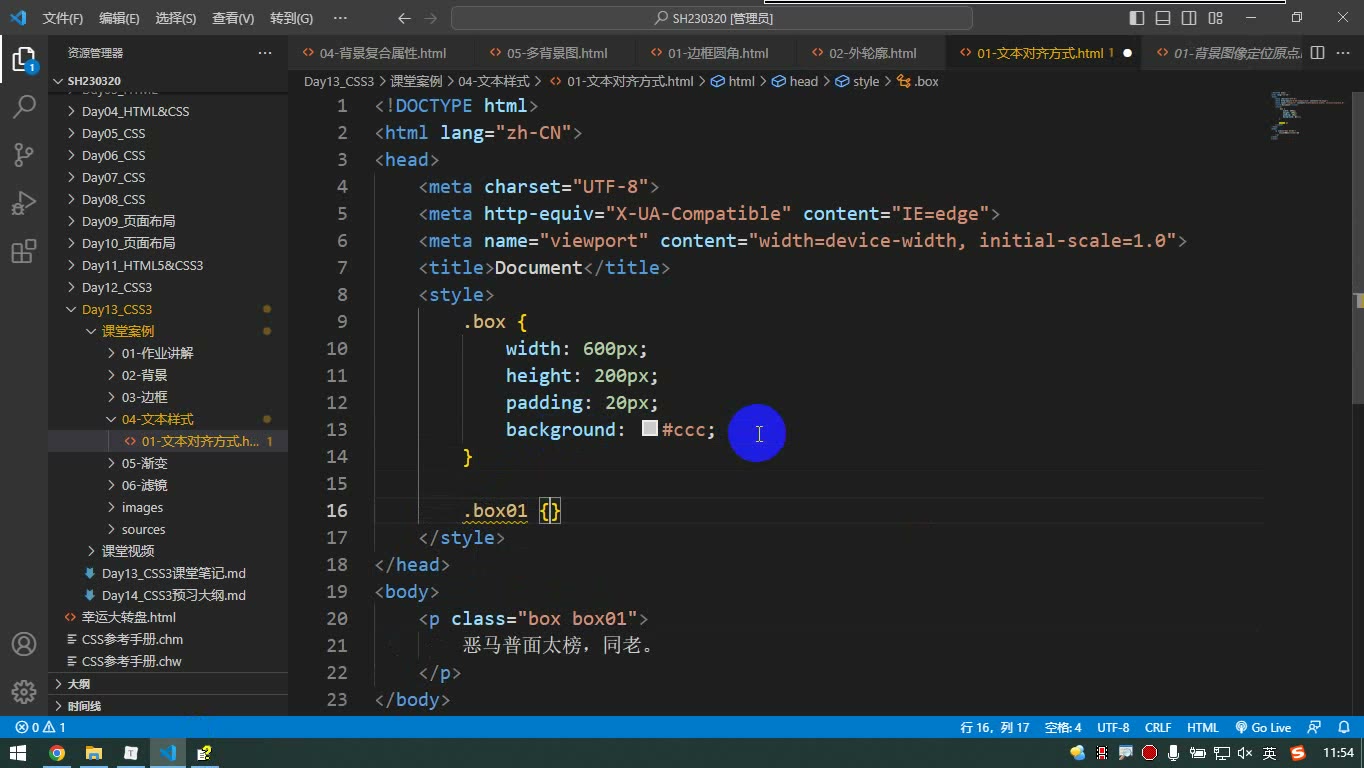Viewport: 1364px width, 768px height.
Task: Open the Accounts menu icon
Action: 24,644
